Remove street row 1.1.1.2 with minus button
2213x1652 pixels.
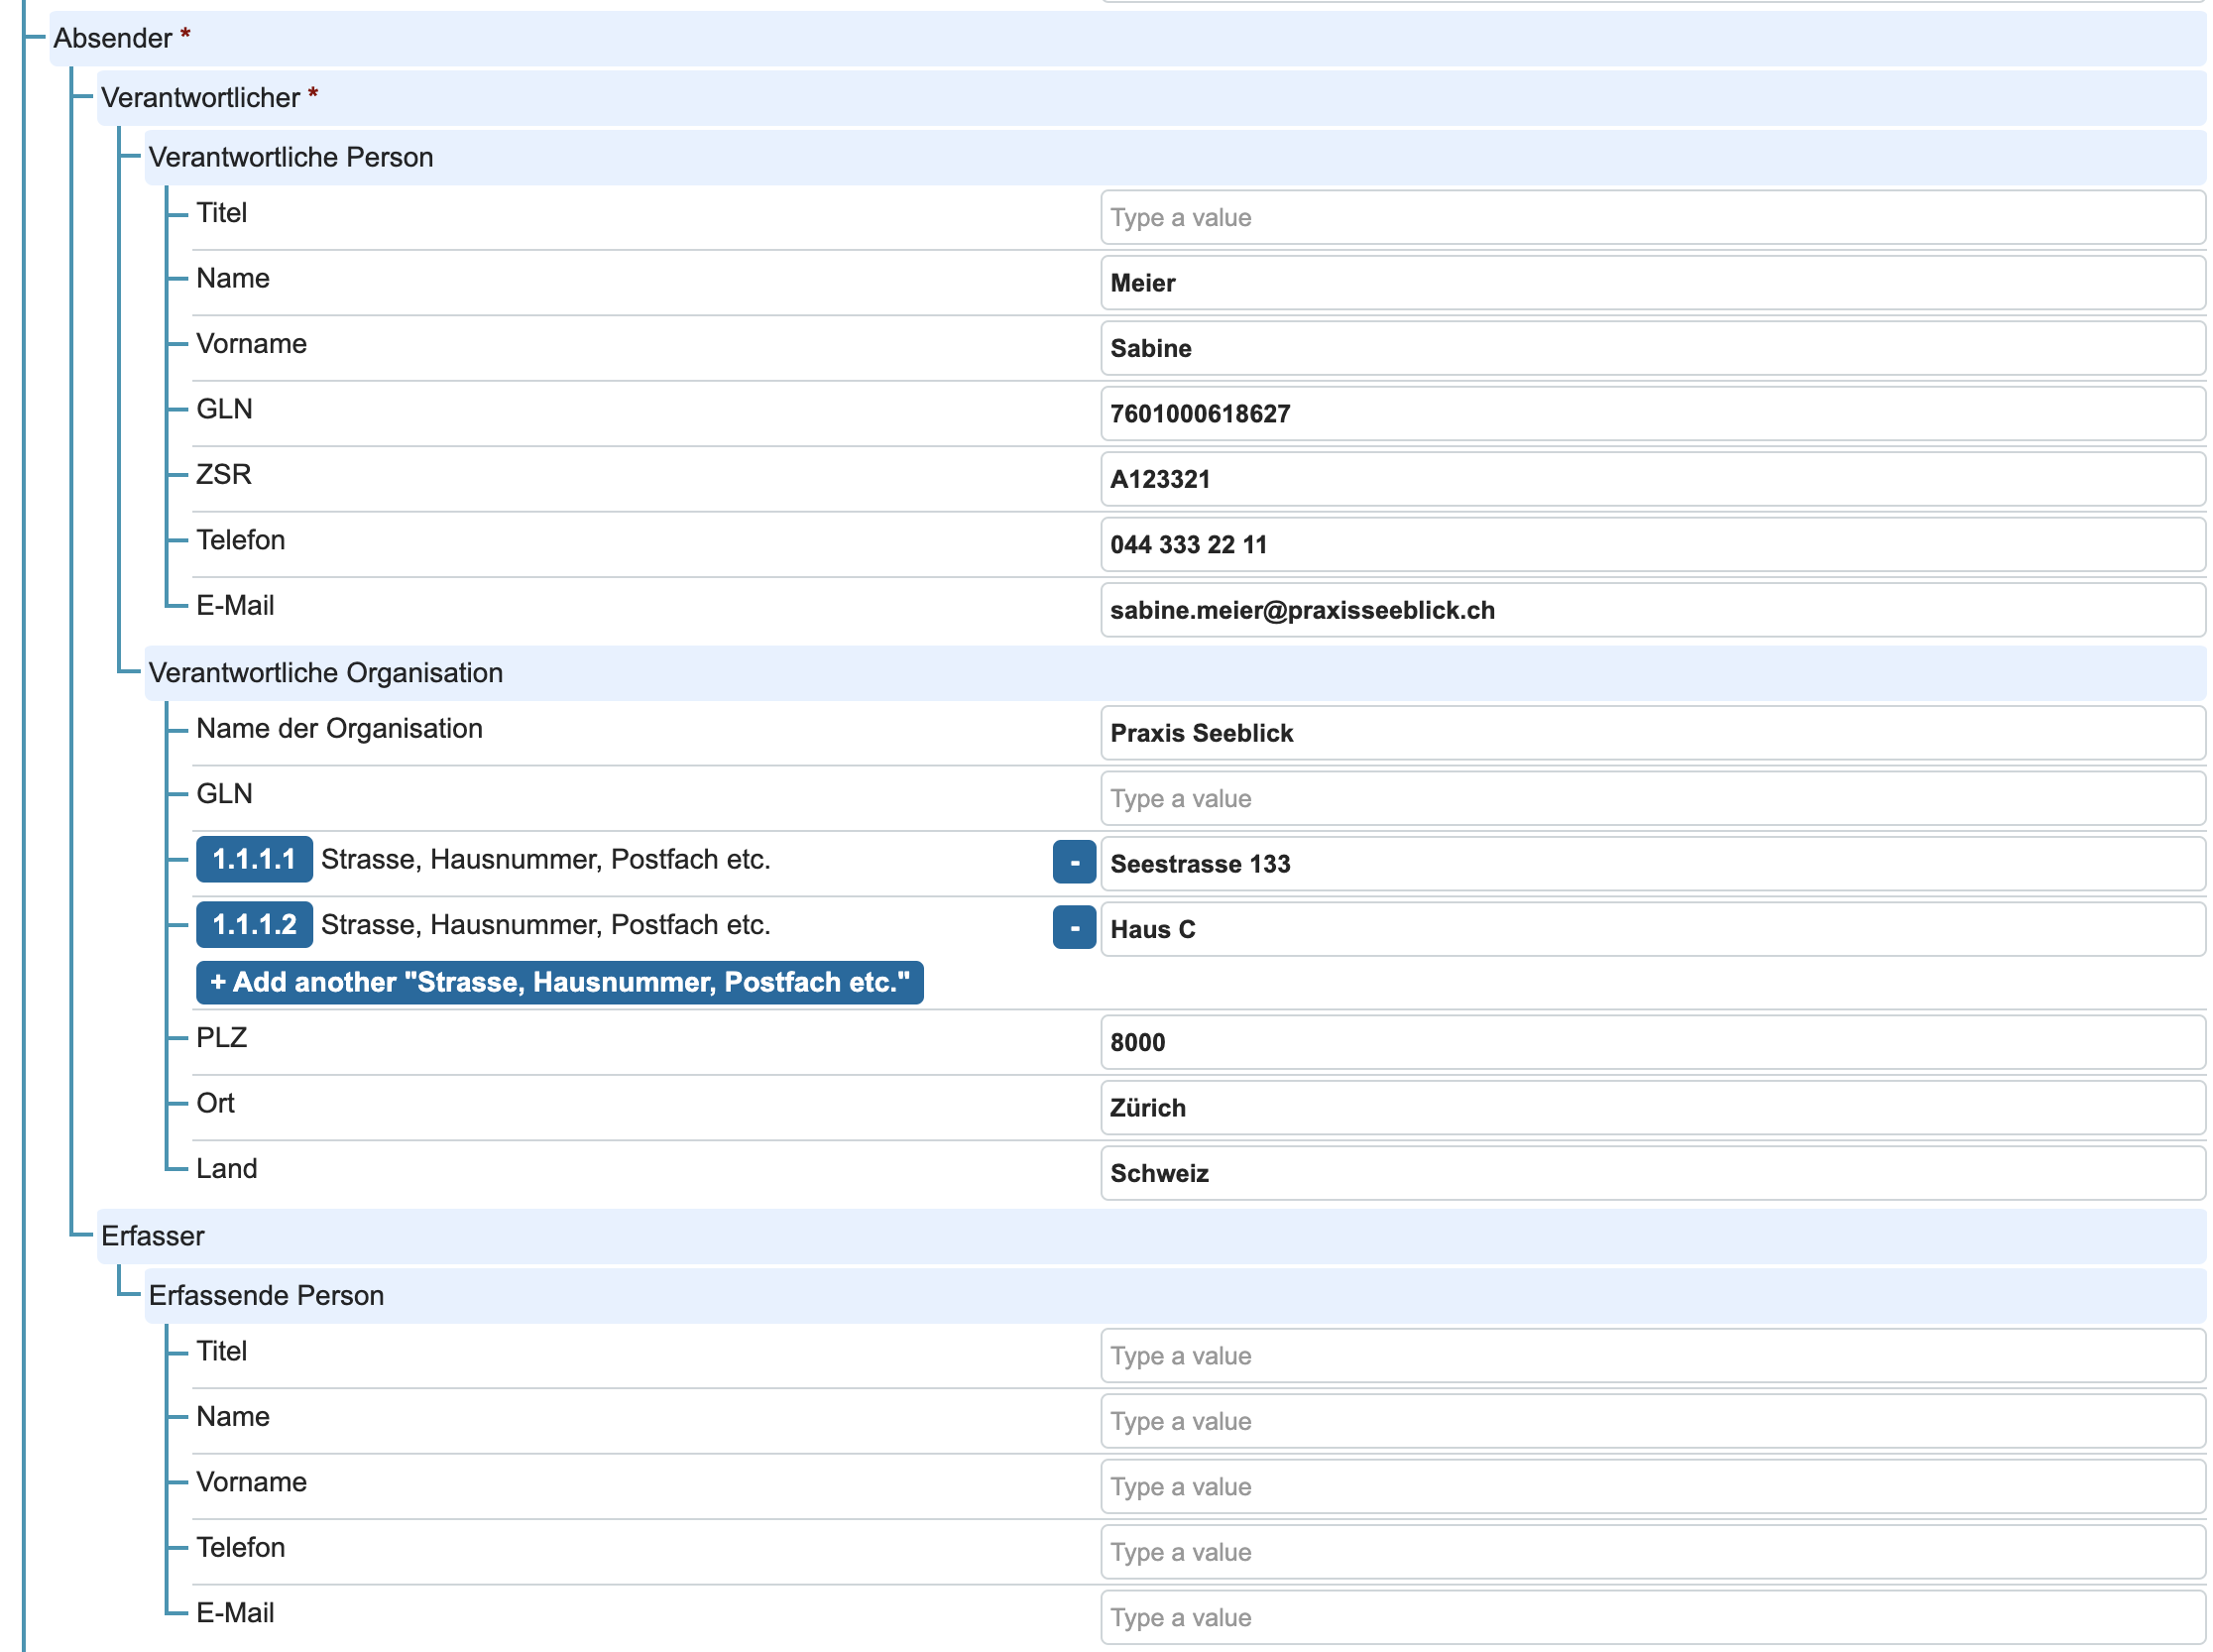pos(1074,927)
